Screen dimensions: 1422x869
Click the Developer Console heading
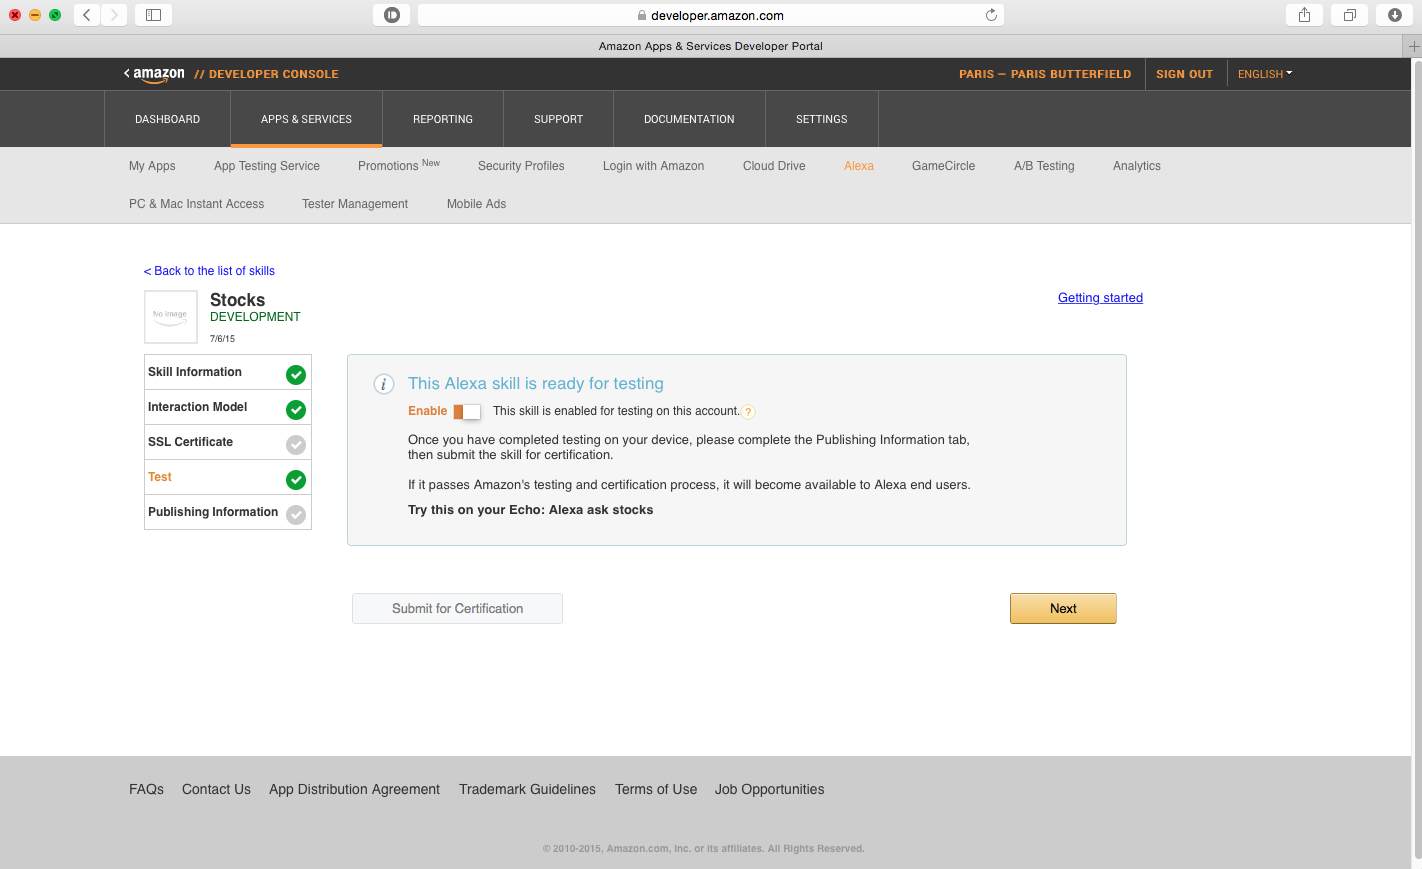tap(266, 74)
